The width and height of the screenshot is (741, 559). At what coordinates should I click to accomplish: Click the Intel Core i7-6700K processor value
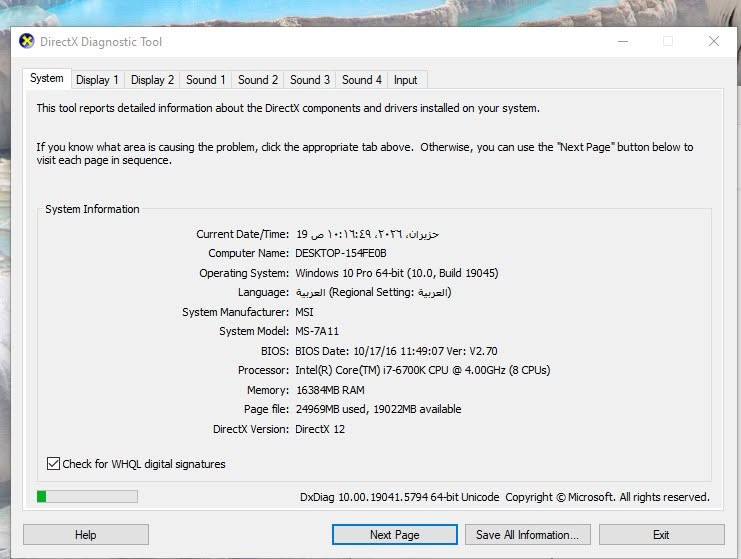click(x=422, y=370)
